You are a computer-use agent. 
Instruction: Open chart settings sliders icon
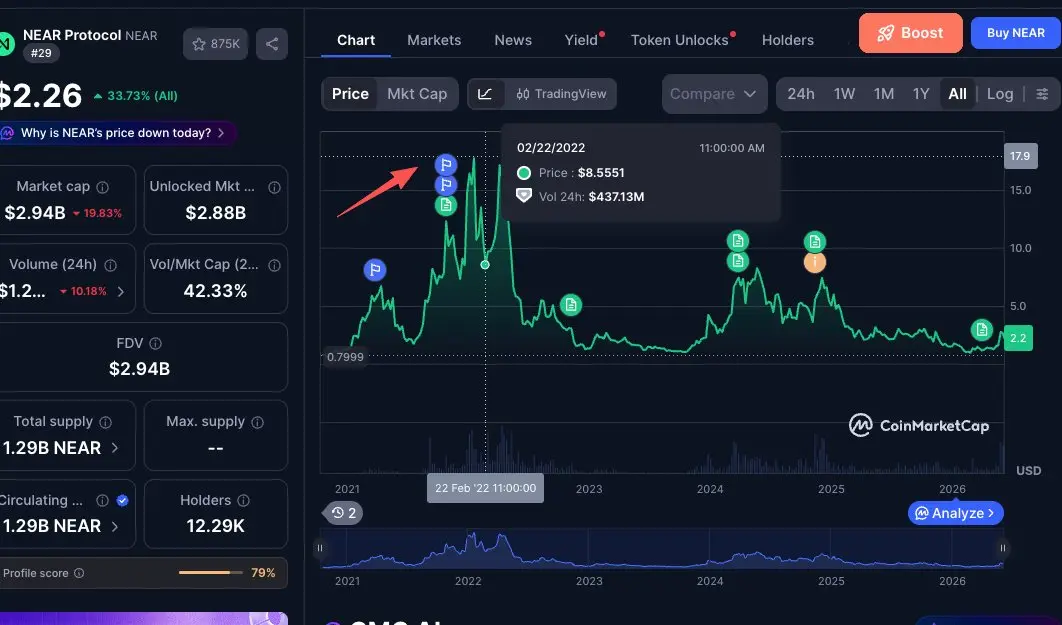[x=1042, y=94]
